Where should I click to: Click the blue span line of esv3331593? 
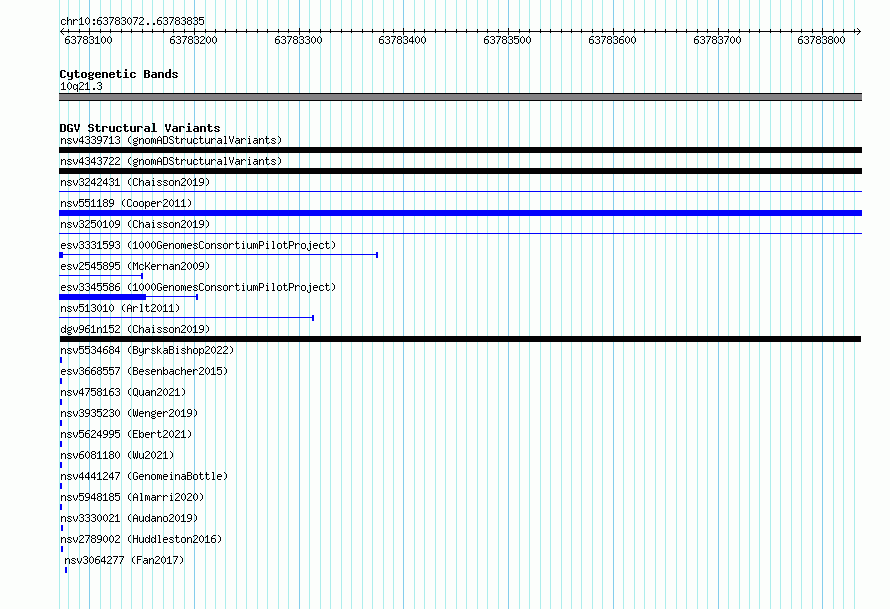[219, 255]
